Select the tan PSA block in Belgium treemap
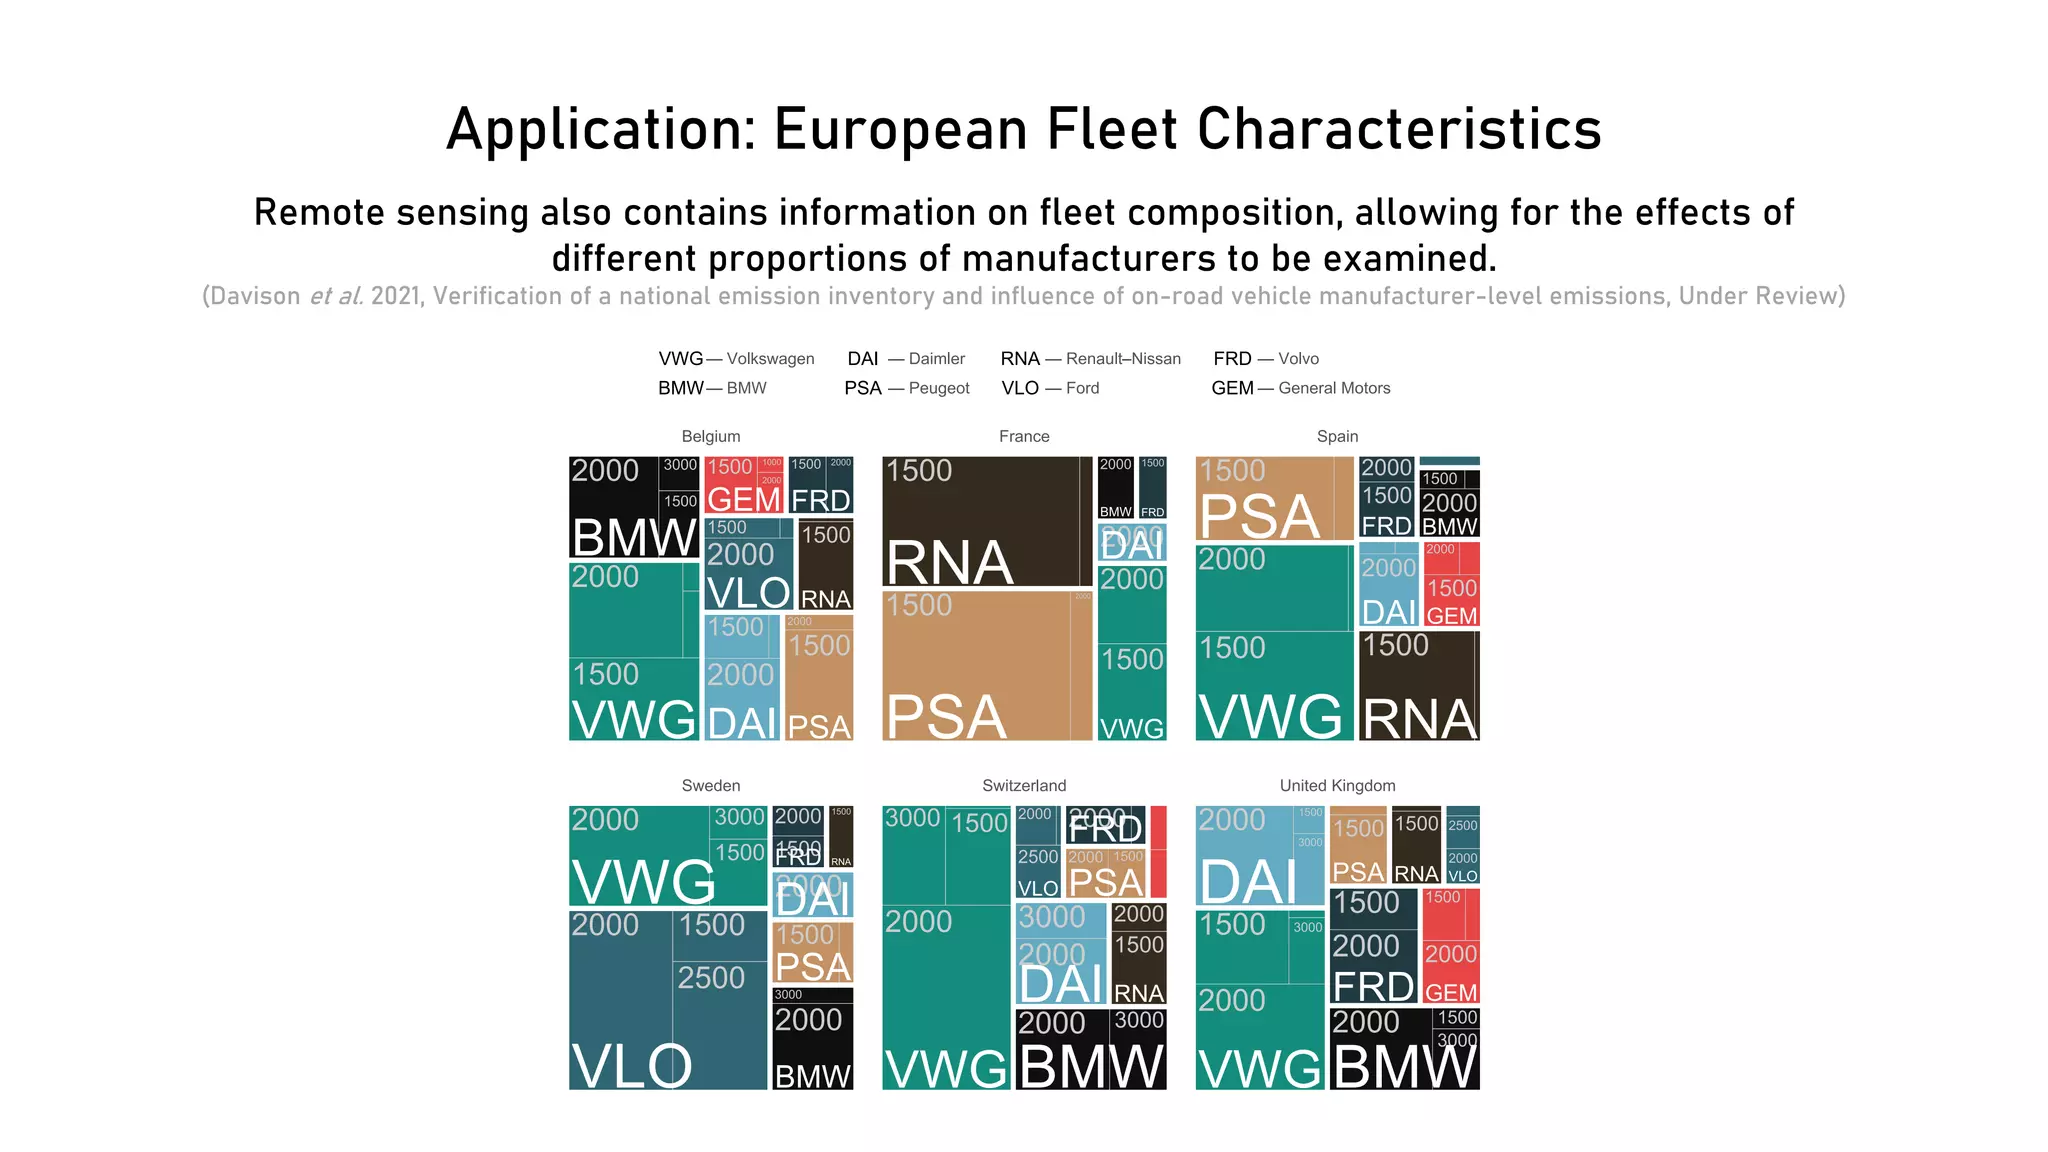The width and height of the screenshot is (2048, 1152). tap(819, 677)
